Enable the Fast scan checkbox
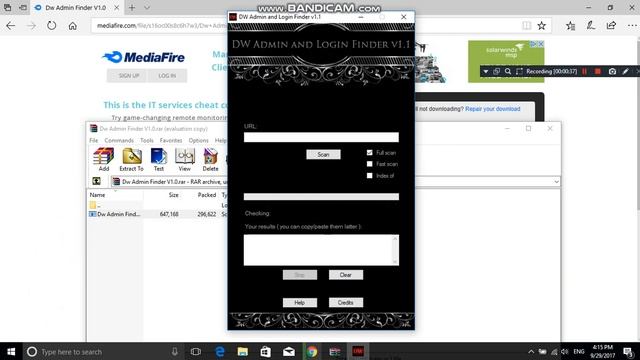This screenshot has height=360, width=640. tap(369, 164)
